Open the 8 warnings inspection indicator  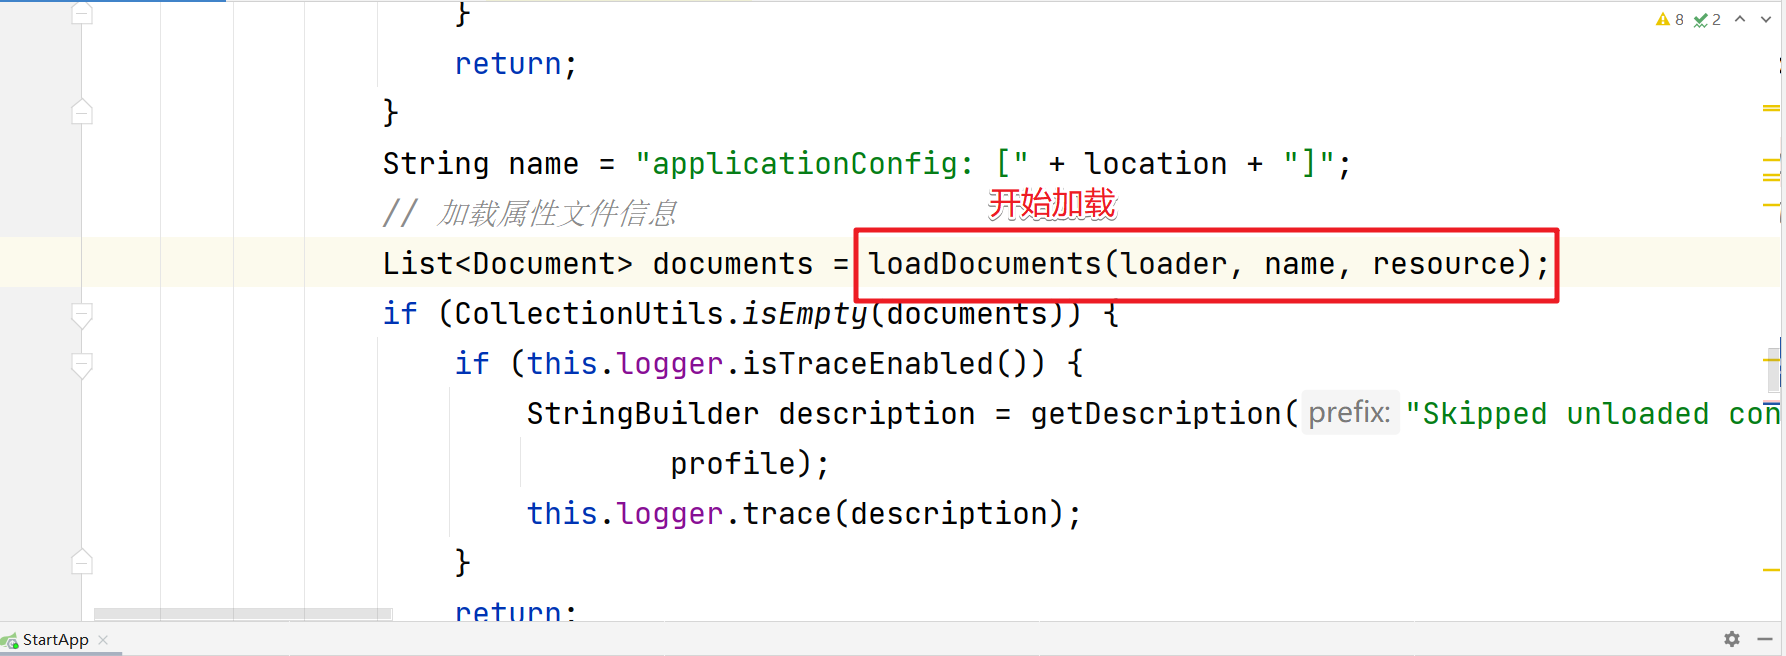tap(1670, 19)
